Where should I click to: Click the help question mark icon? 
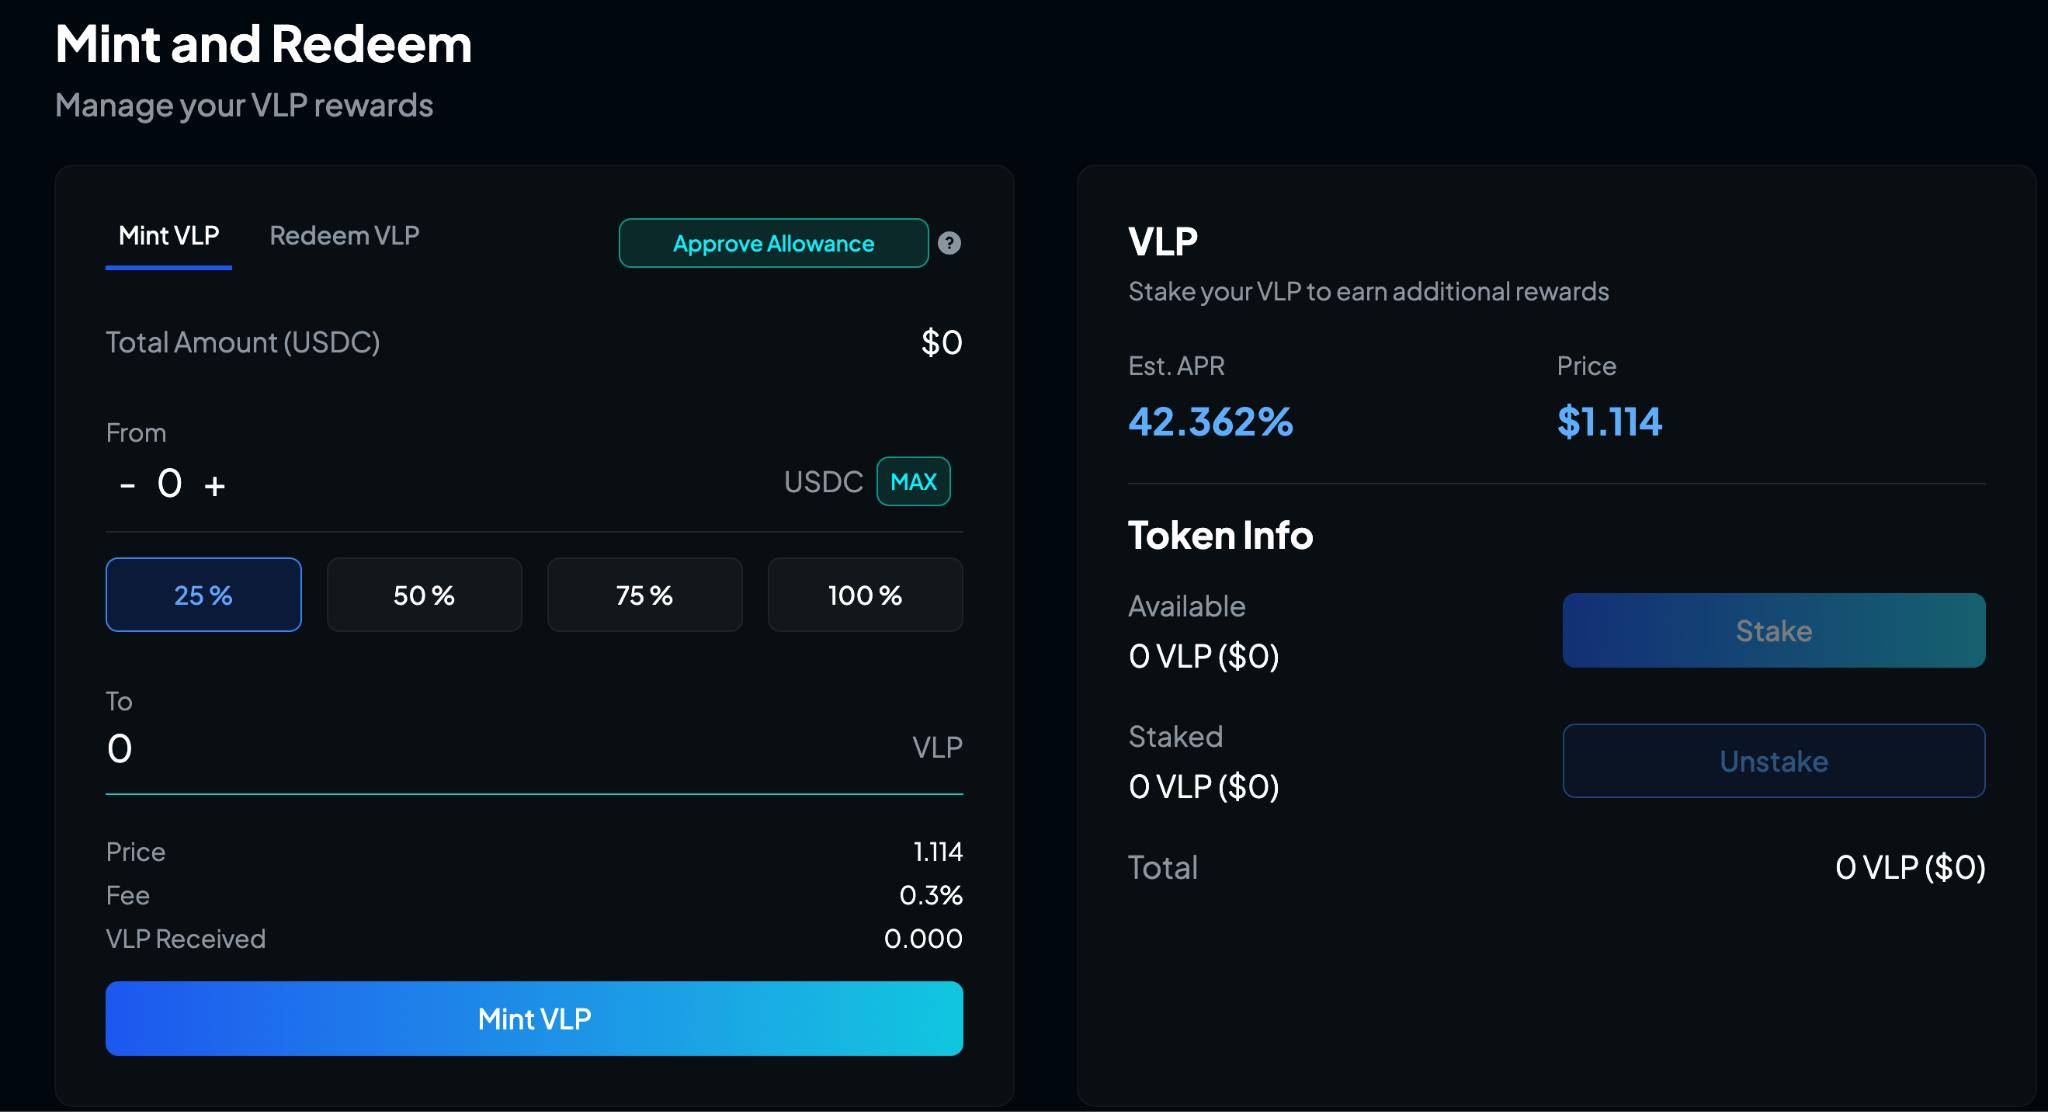pos(950,243)
